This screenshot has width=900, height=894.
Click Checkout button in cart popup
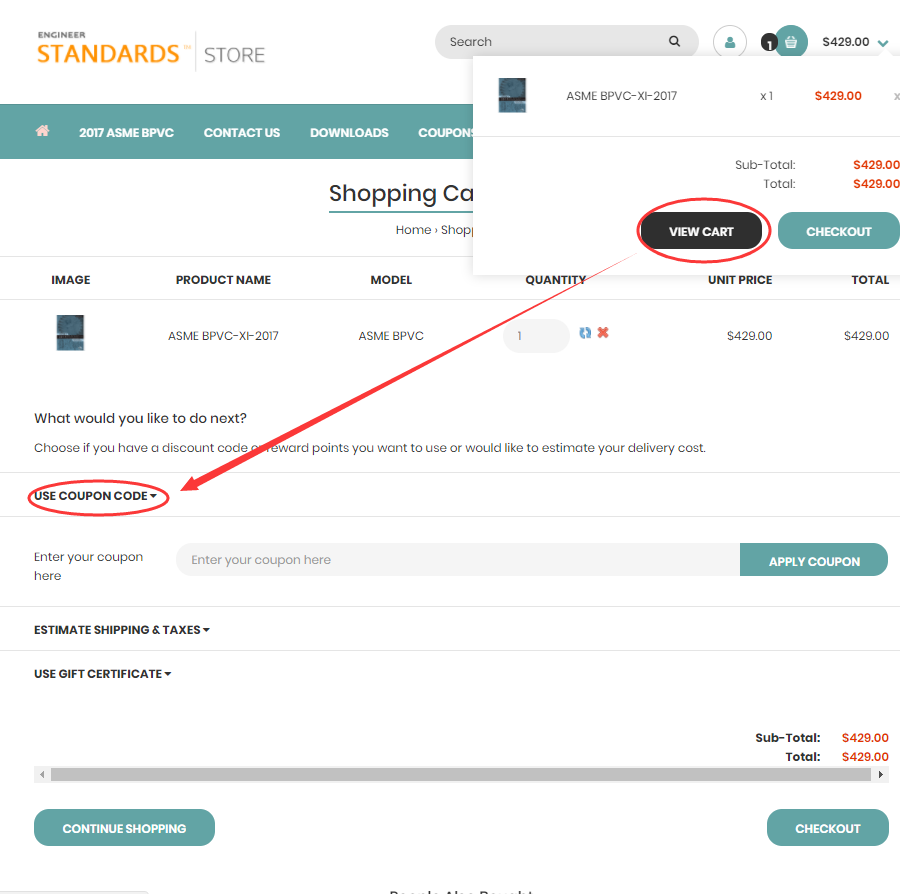[x=839, y=231]
